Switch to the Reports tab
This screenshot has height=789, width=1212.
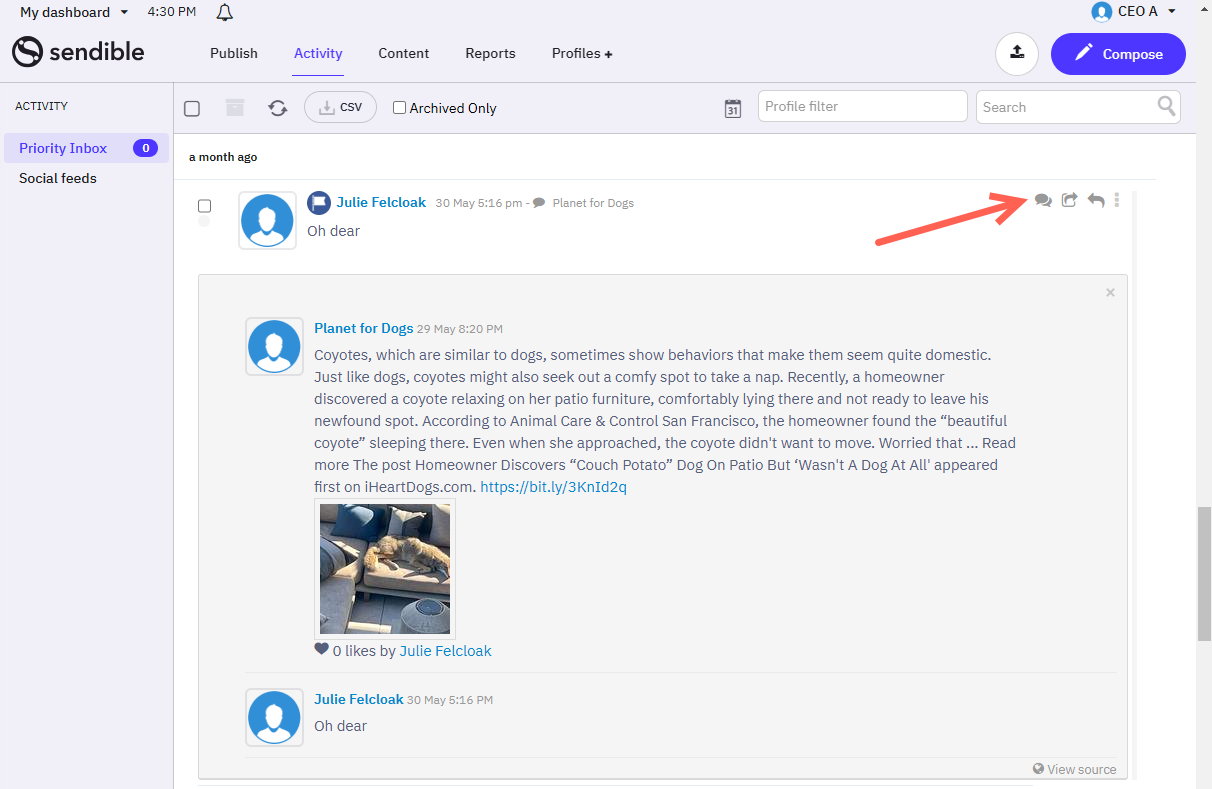point(490,53)
